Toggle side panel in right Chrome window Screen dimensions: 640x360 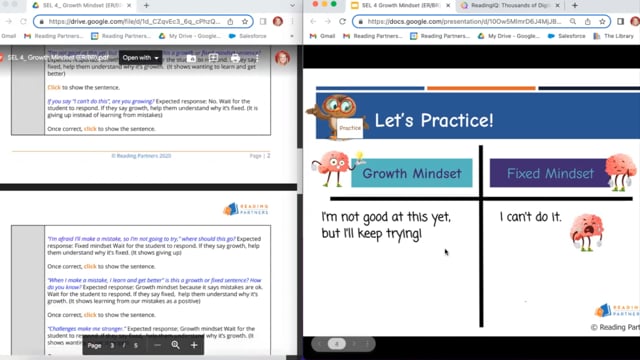tap(620, 22)
